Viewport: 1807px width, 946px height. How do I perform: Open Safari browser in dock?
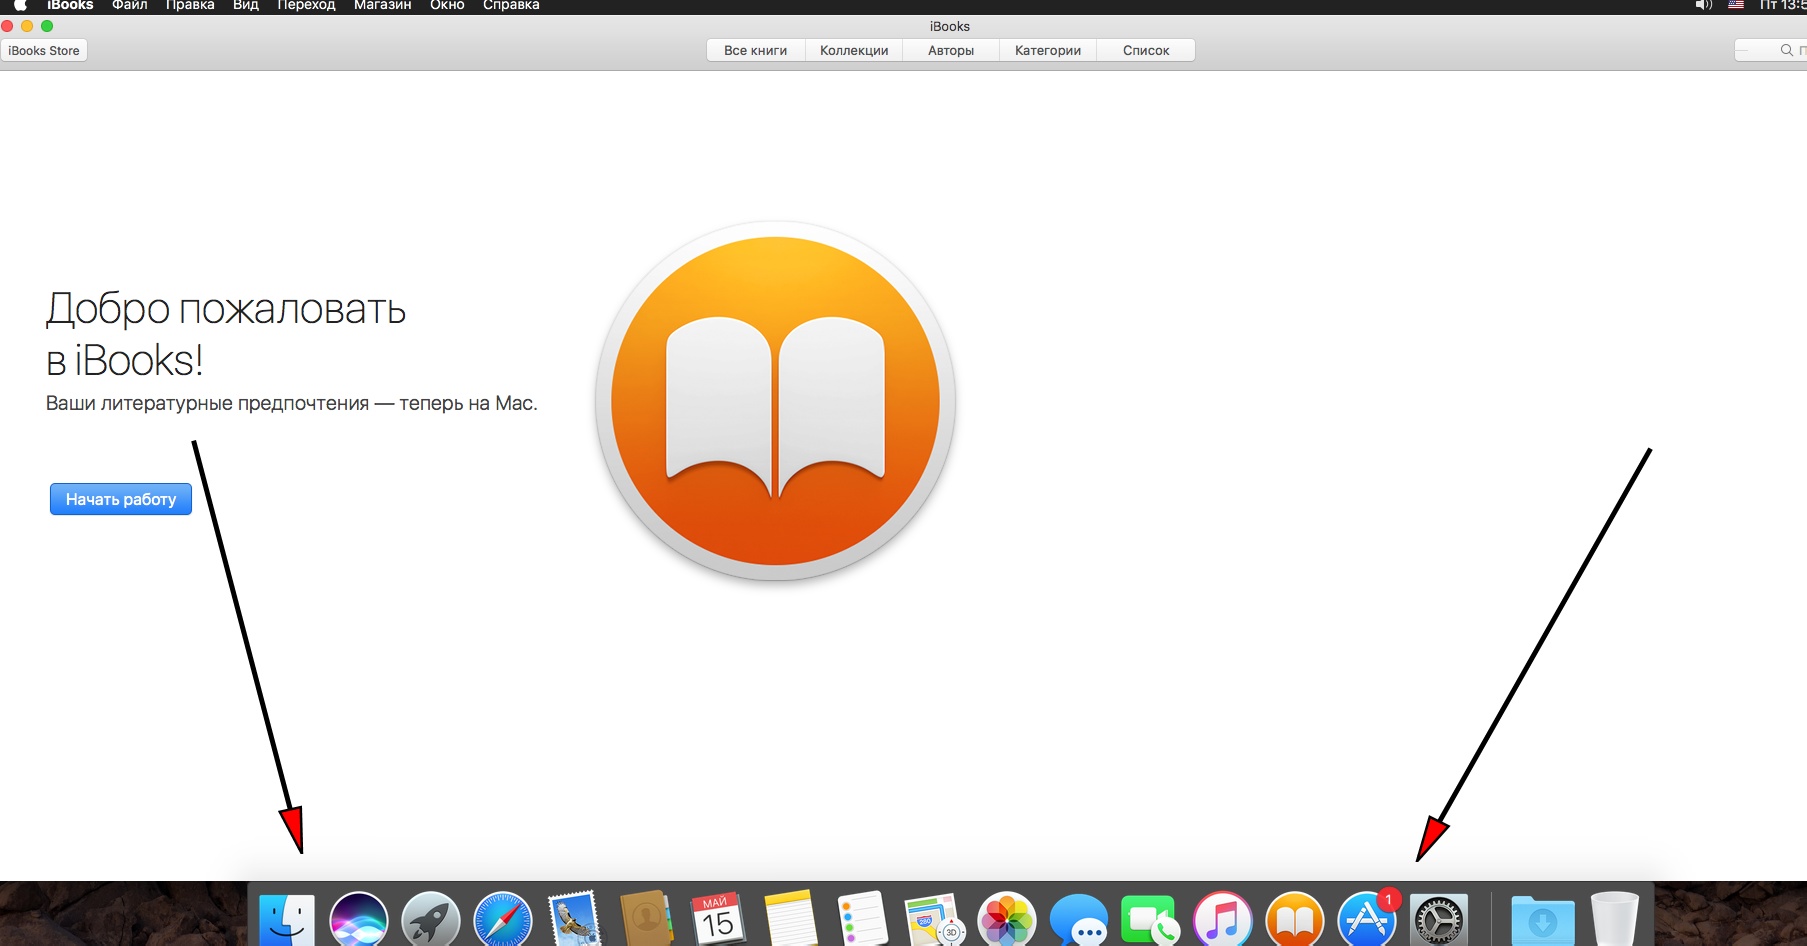(503, 920)
